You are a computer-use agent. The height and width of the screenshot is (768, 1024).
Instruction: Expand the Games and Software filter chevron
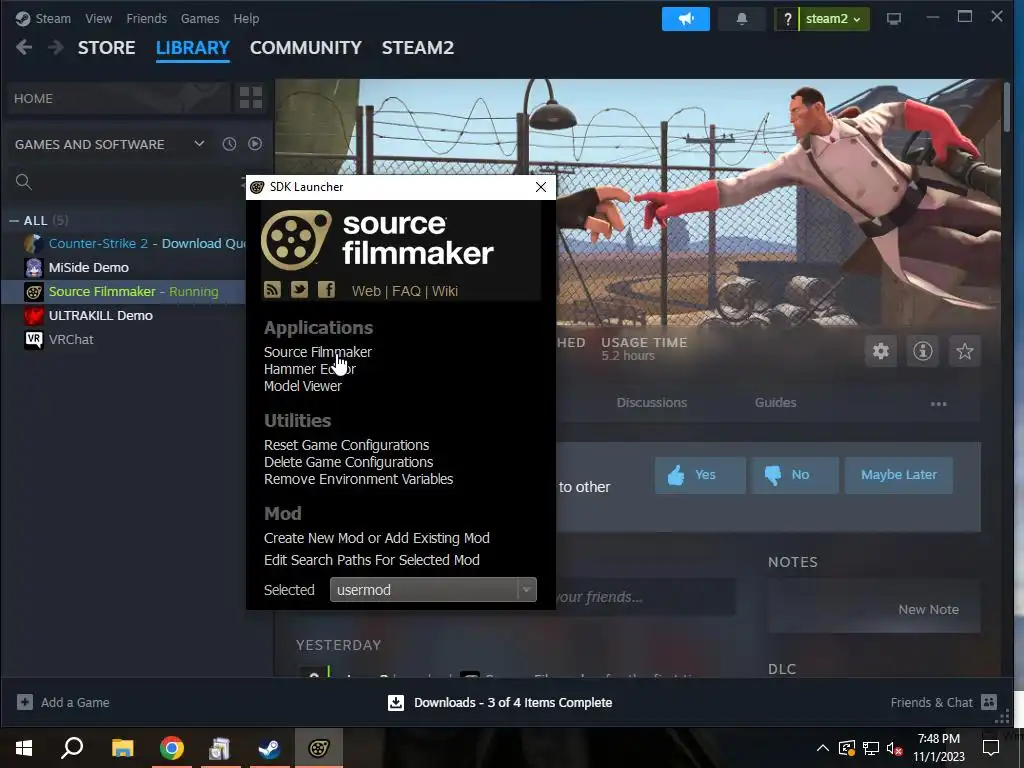point(199,144)
